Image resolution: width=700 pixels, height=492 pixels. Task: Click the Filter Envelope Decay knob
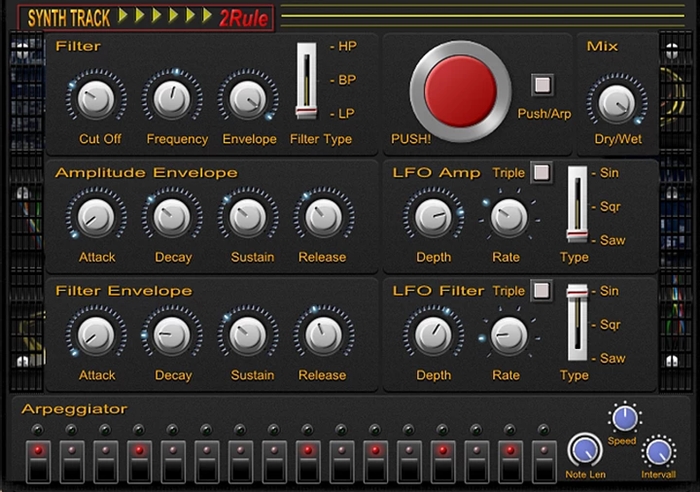coord(172,335)
